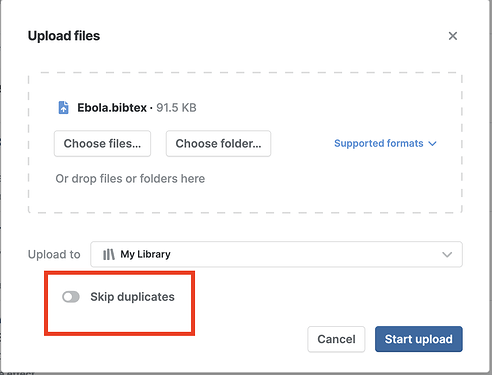
Task: Click the Ebola.bibtex file upload icon
Action: point(63,108)
